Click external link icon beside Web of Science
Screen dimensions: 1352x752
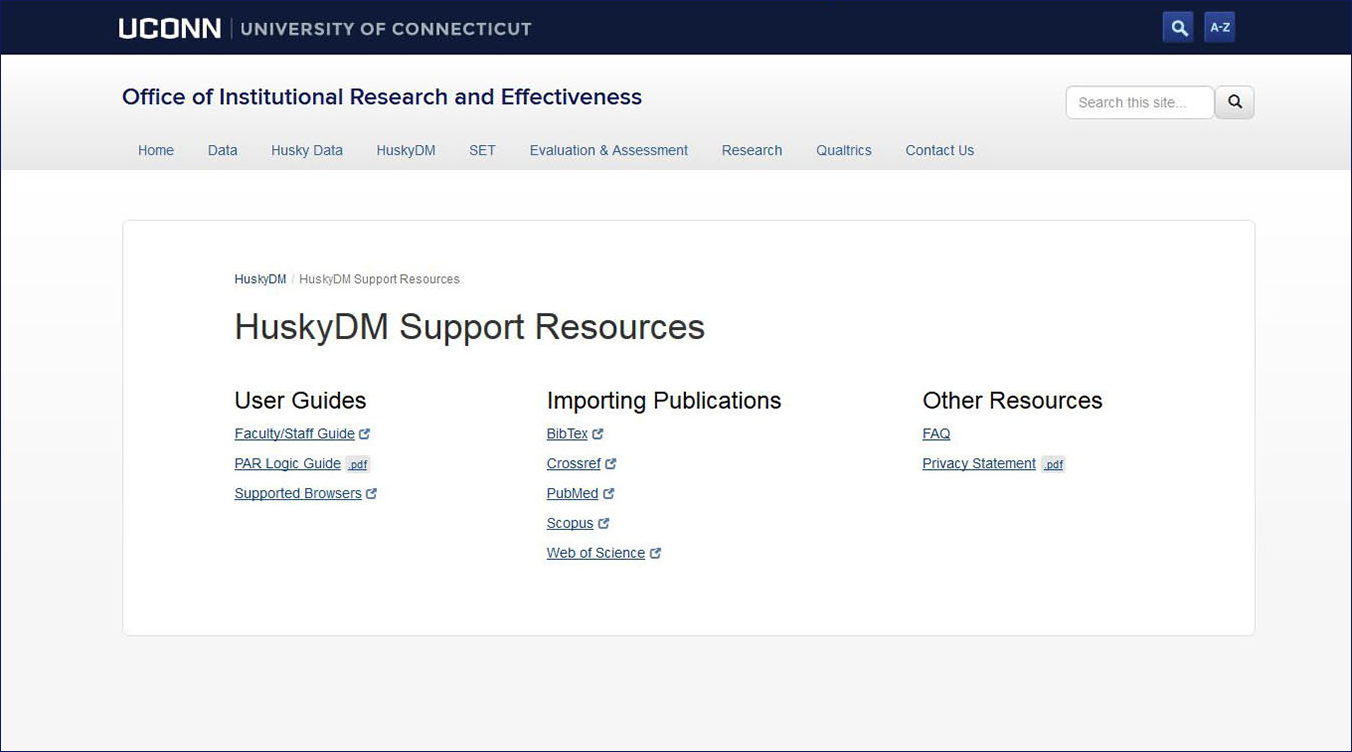[655, 553]
